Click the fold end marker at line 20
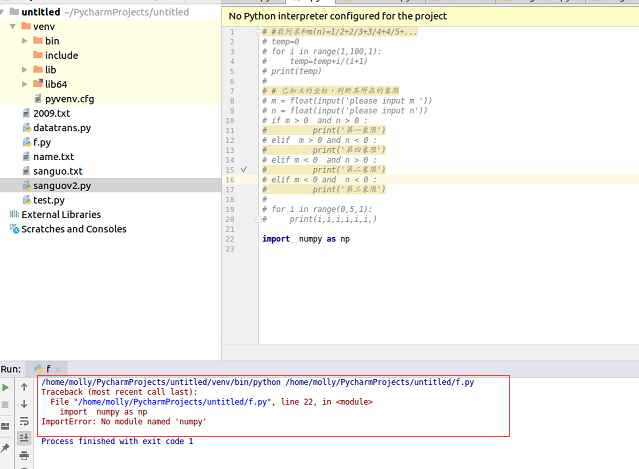The width and height of the screenshot is (639, 469). pos(258,219)
